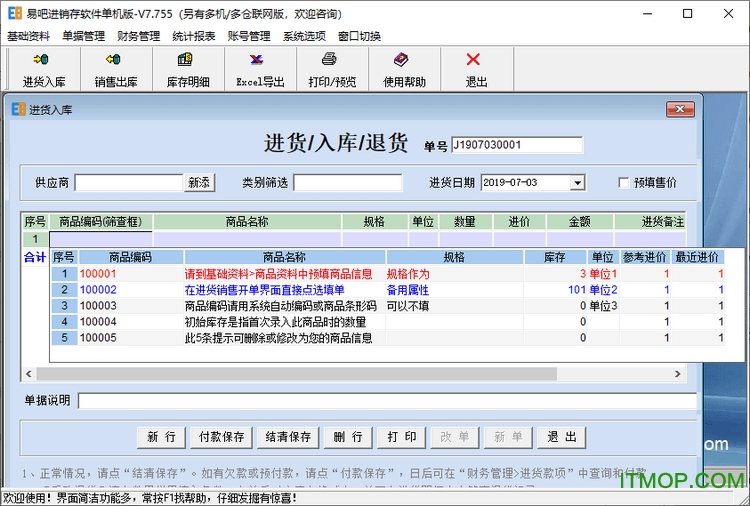Click the 新 行 button

tap(161, 437)
